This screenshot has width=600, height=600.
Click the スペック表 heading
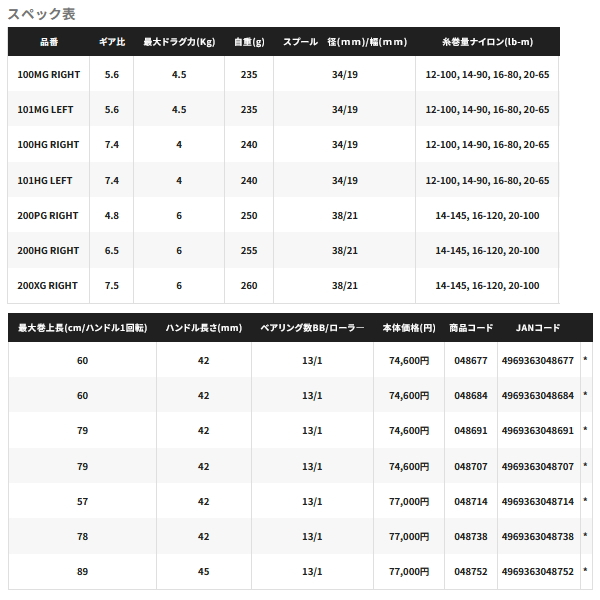(41, 14)
